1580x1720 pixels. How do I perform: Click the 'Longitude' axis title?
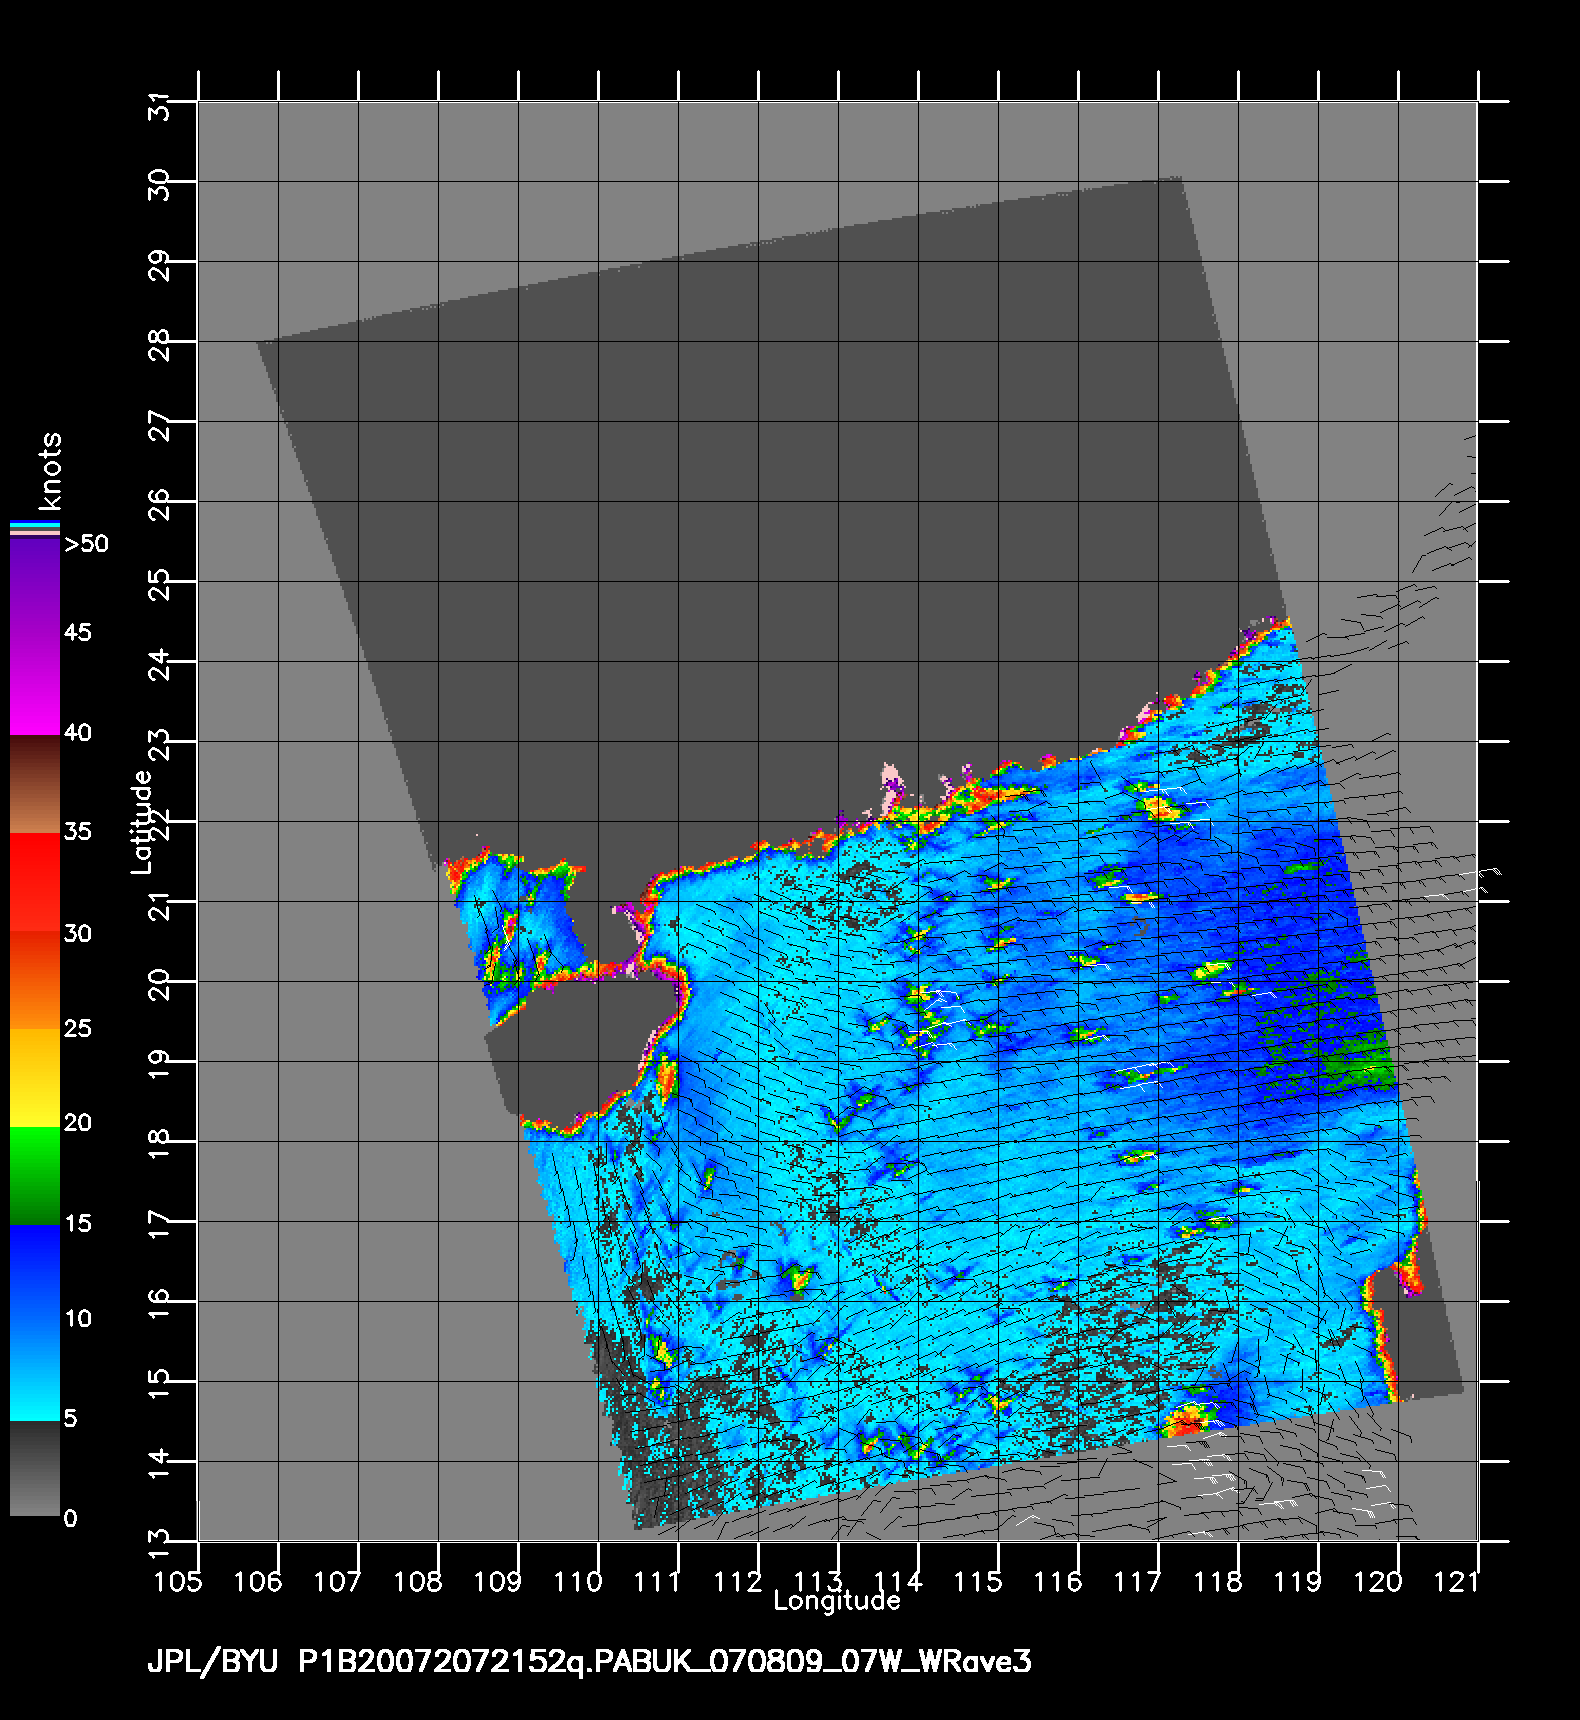pyautogui.click(x=837, y=1601)
